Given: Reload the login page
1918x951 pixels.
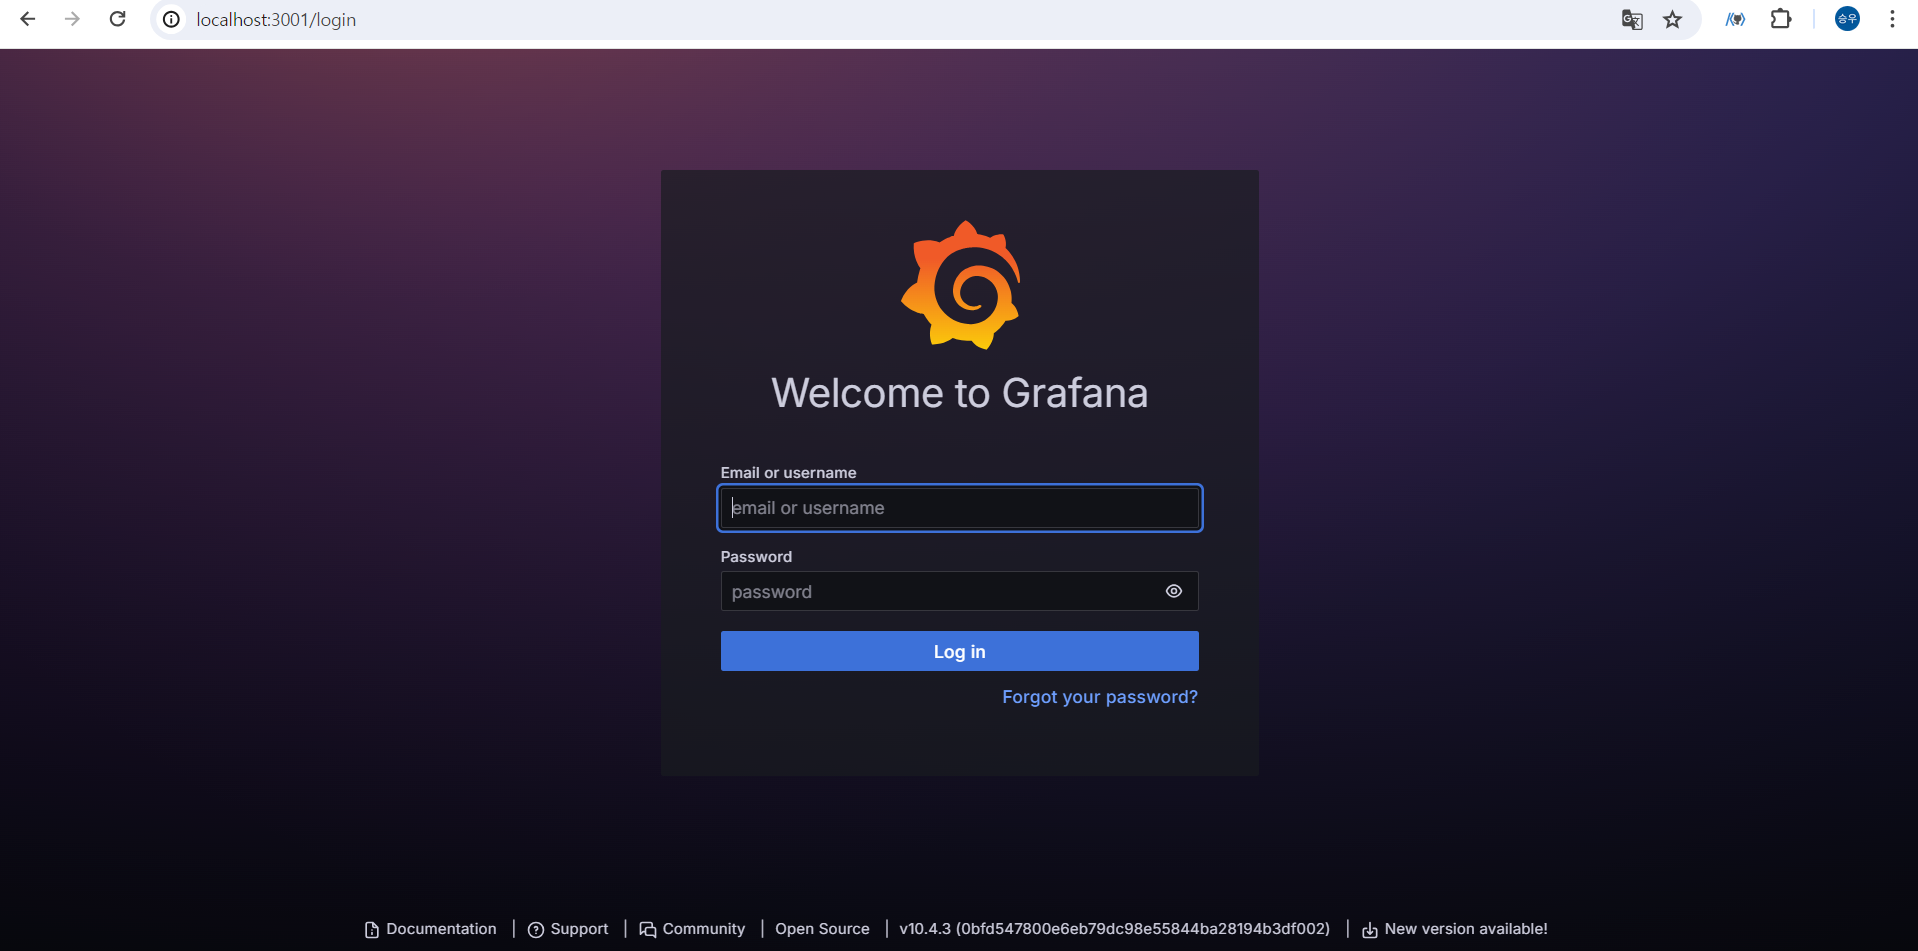Looking at the screenshot, I should 117,19.
